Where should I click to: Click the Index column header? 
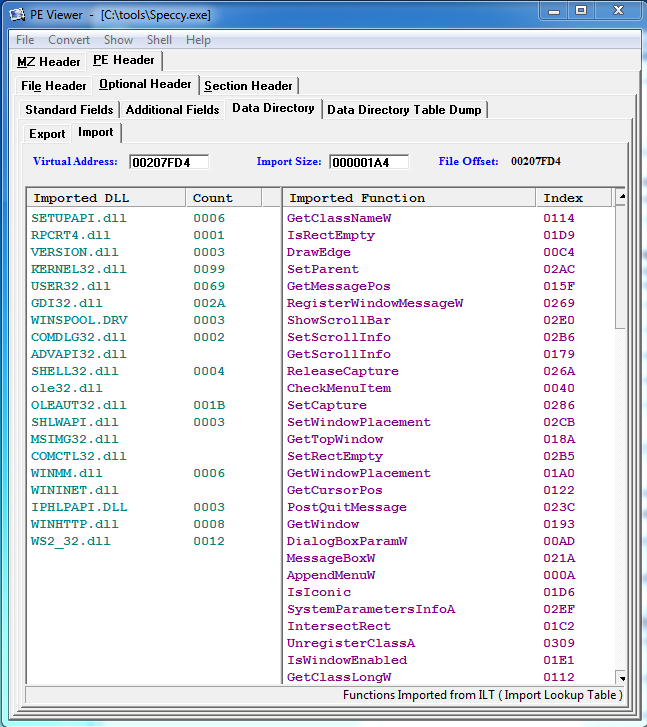tap(574, 198)
